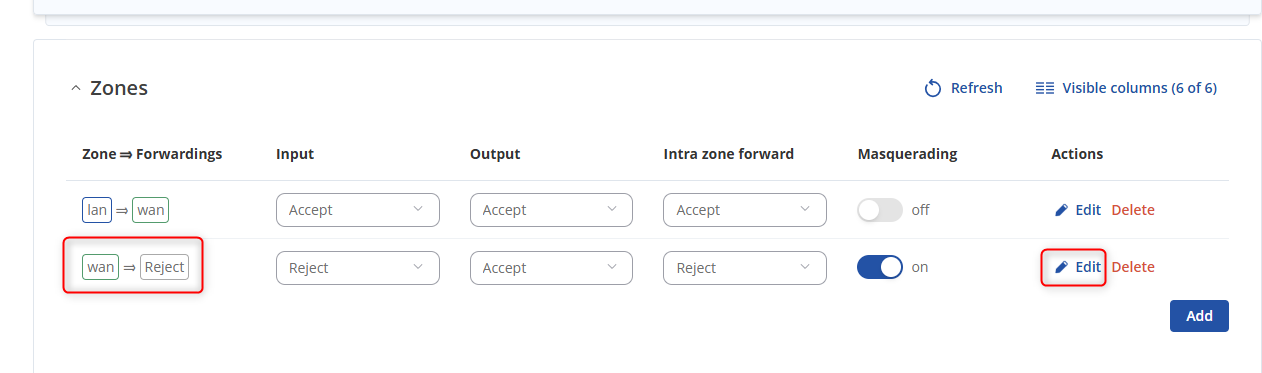This screenshot has height=373, width=1262.
Task: Click the Refresh circular arrow icon
Action: click(x=933, y=88)
